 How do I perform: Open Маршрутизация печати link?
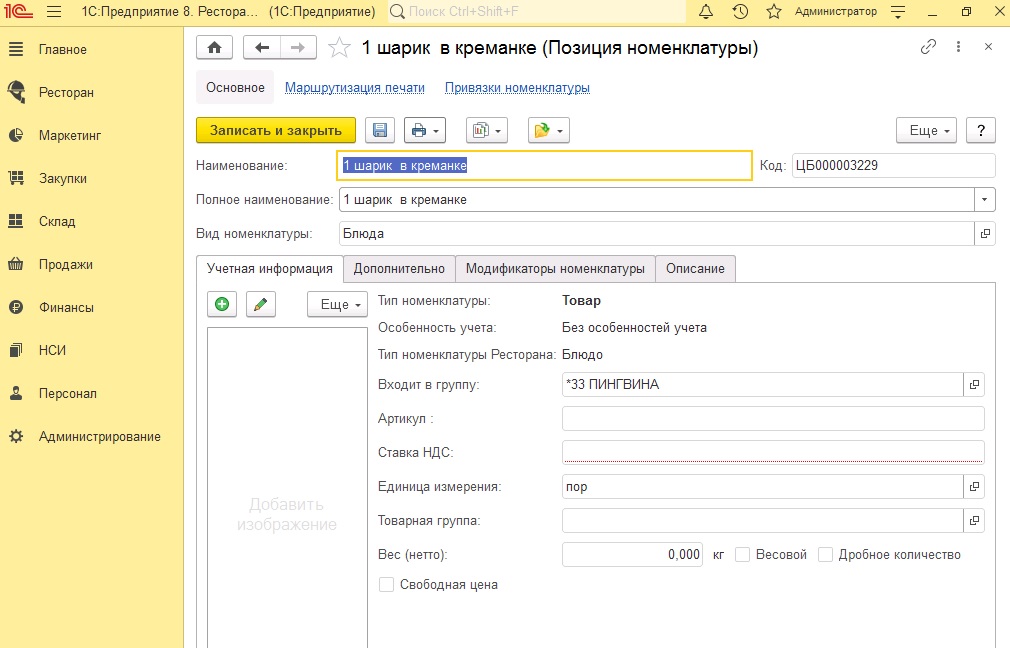click(355, 88)
